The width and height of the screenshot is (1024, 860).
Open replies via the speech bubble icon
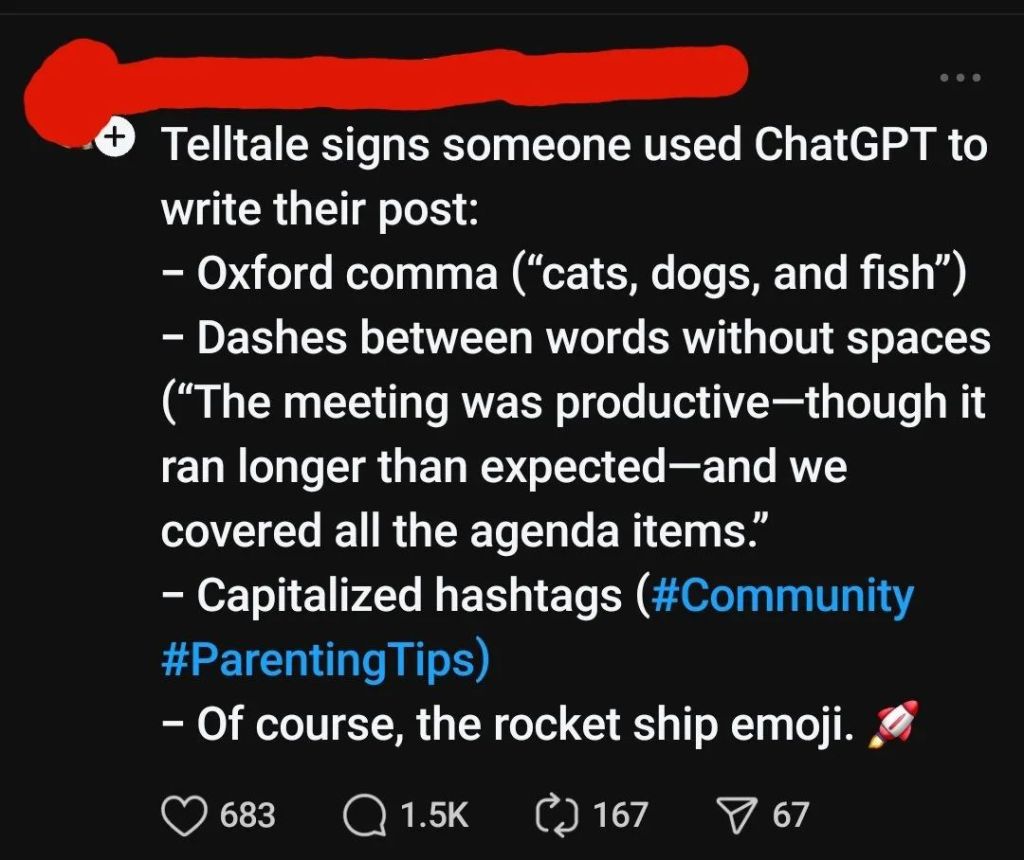[365, 814]
